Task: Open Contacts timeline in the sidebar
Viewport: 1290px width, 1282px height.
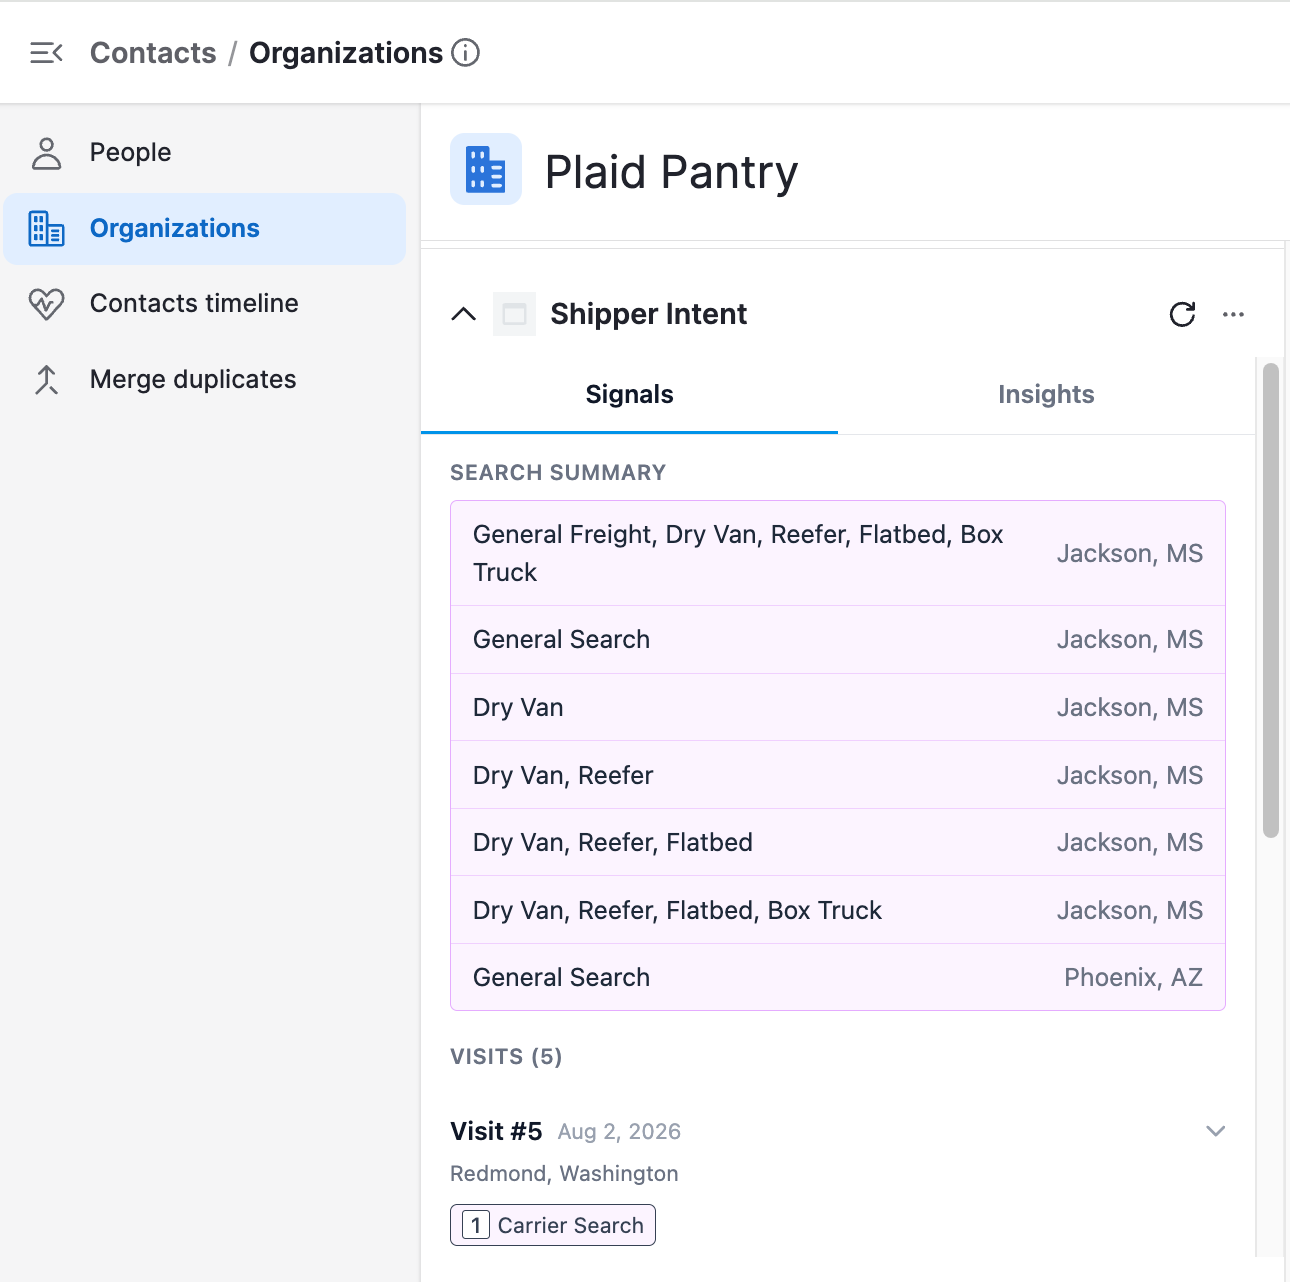Action: click(x=205, y=304)
